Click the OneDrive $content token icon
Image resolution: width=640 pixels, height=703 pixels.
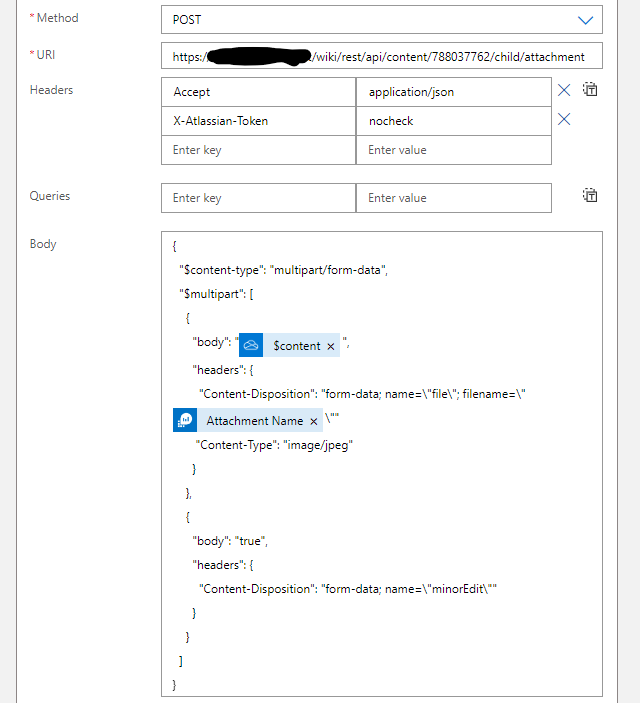click(251, 345)
